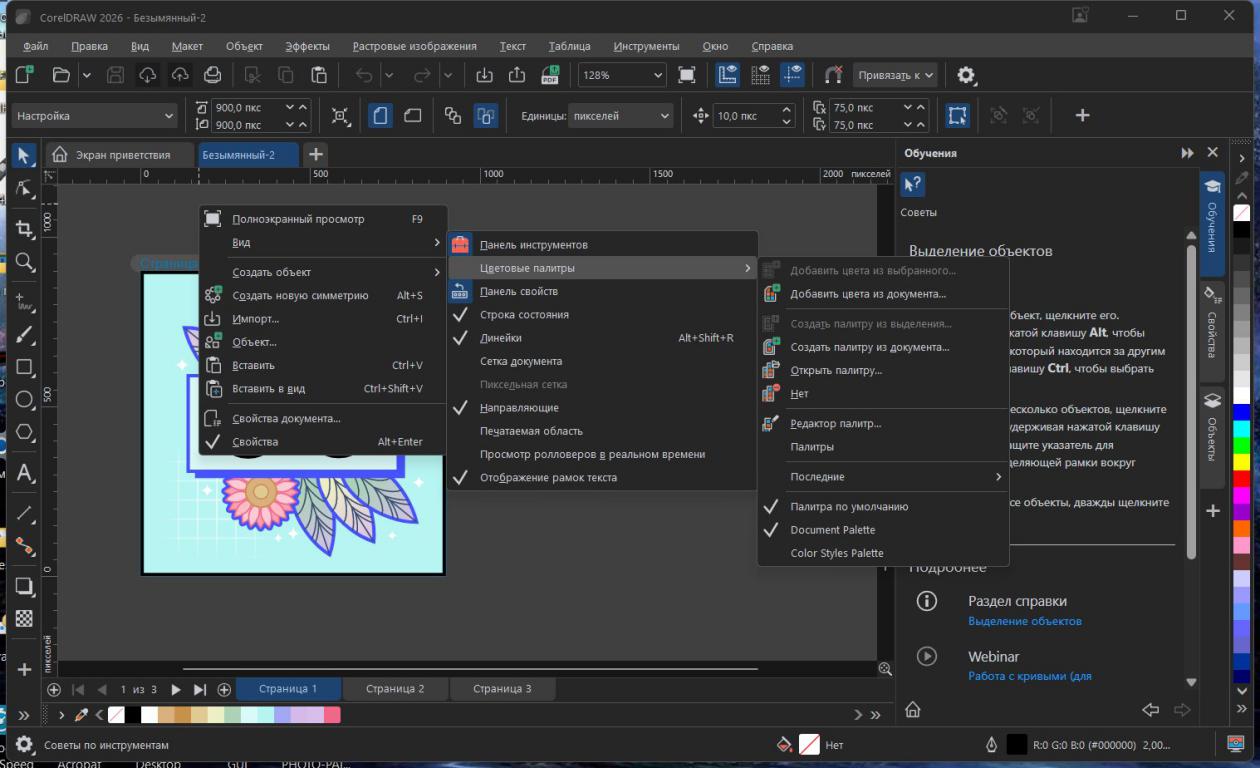Open the Эффекты menu
1260x768 pixels.
point(307,46)
